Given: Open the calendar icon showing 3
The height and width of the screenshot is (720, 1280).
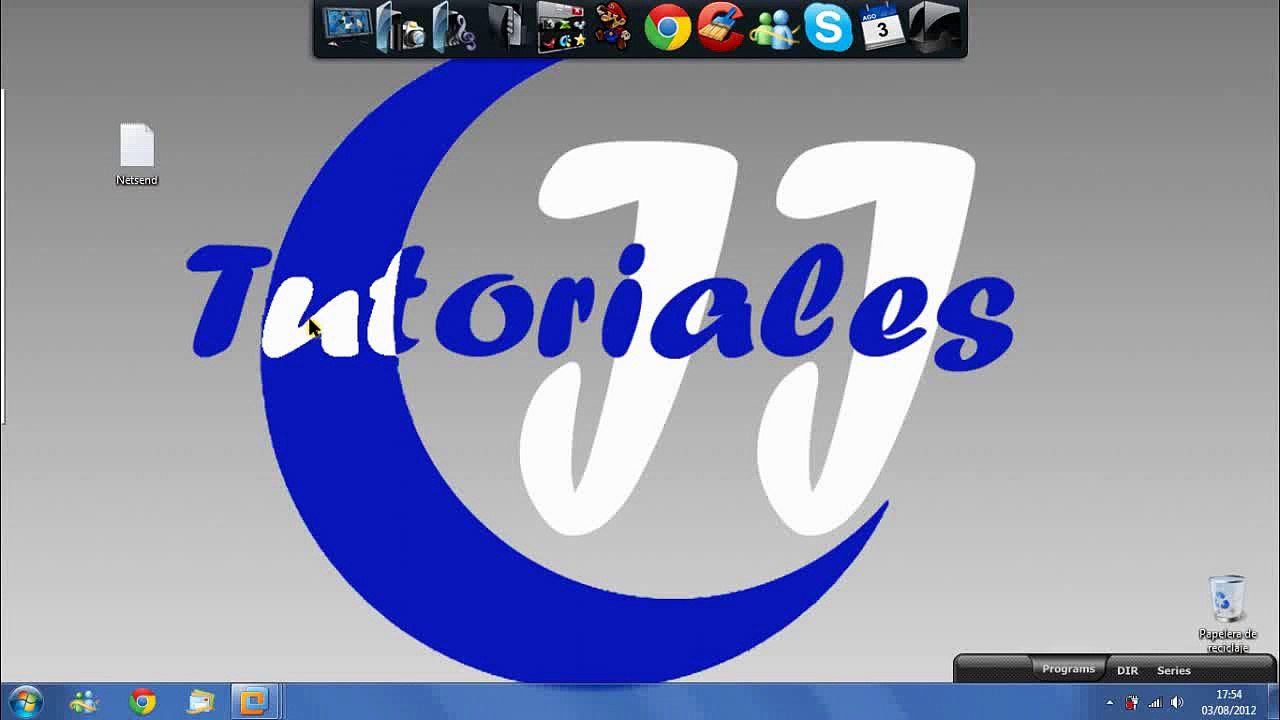Looking at the screenshot, I should [882, 27].
